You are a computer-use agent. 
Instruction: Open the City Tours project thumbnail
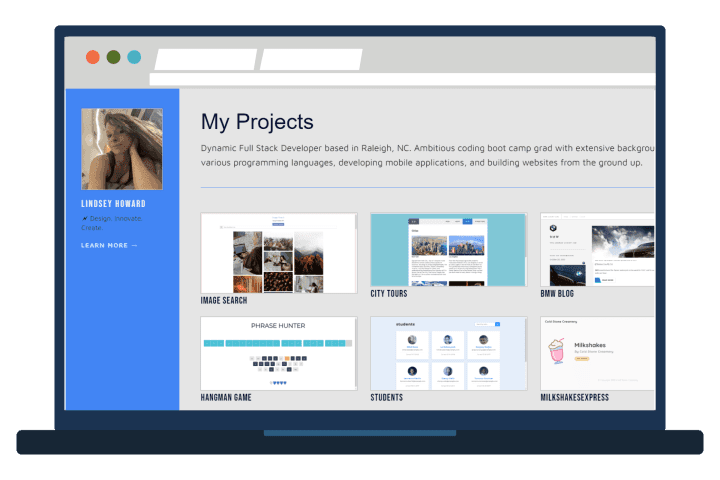click(x=449, y=249)
